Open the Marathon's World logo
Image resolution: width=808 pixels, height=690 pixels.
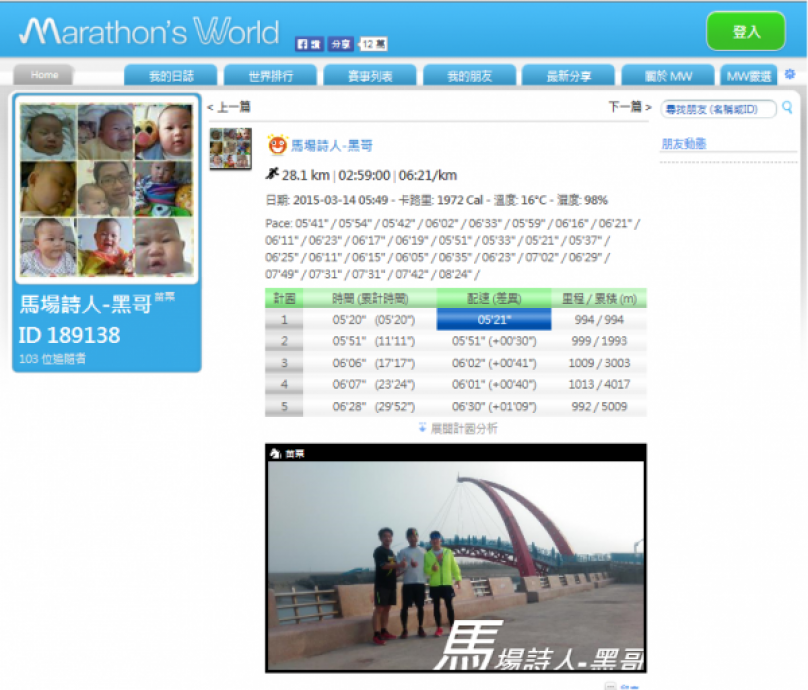pyautogui.click(x=149, y=31)
